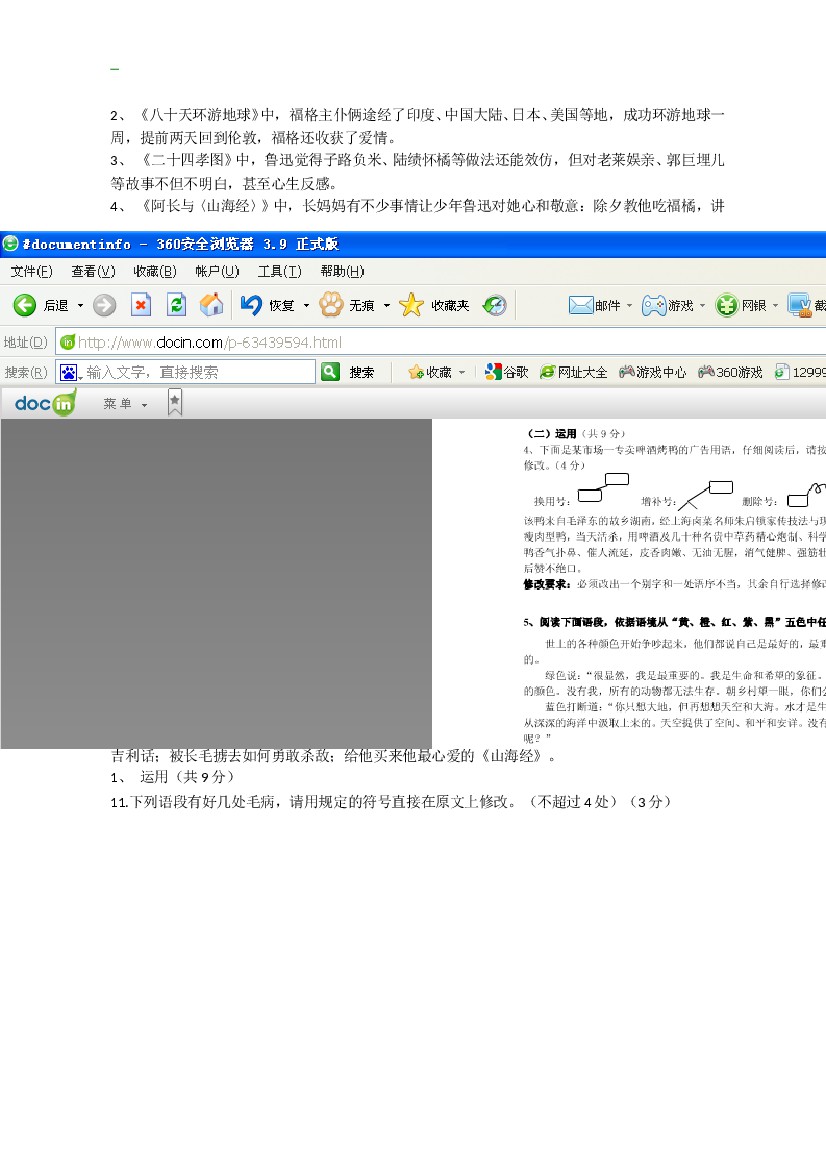826x1169 pixels.
Task: Expand the 后退 history dropdown arrow
Action: point(80,306)
